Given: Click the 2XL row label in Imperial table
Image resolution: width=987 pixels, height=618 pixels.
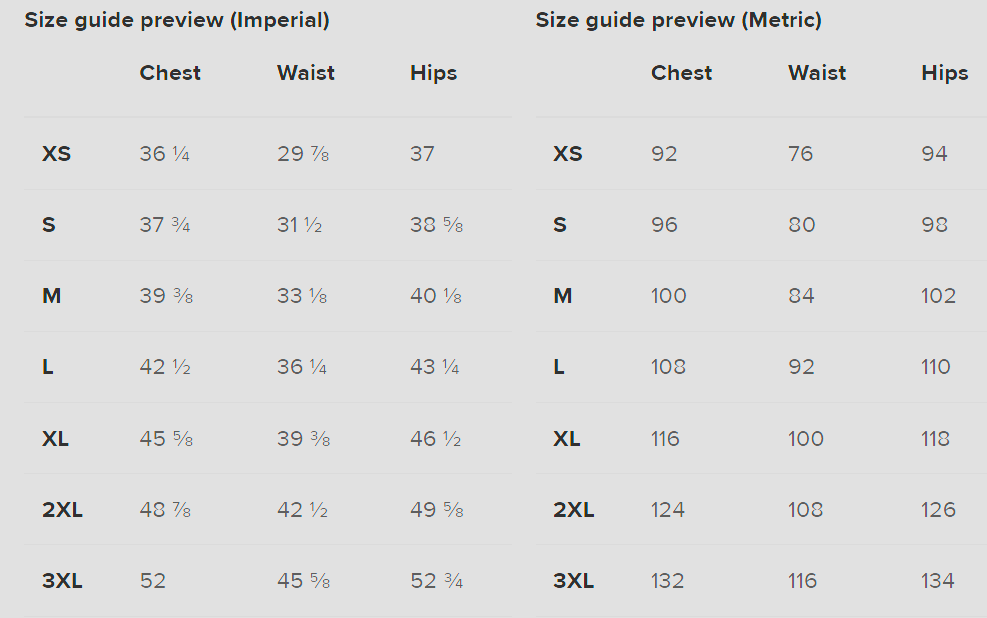Looking at the screenshot, I should (62, 510).
